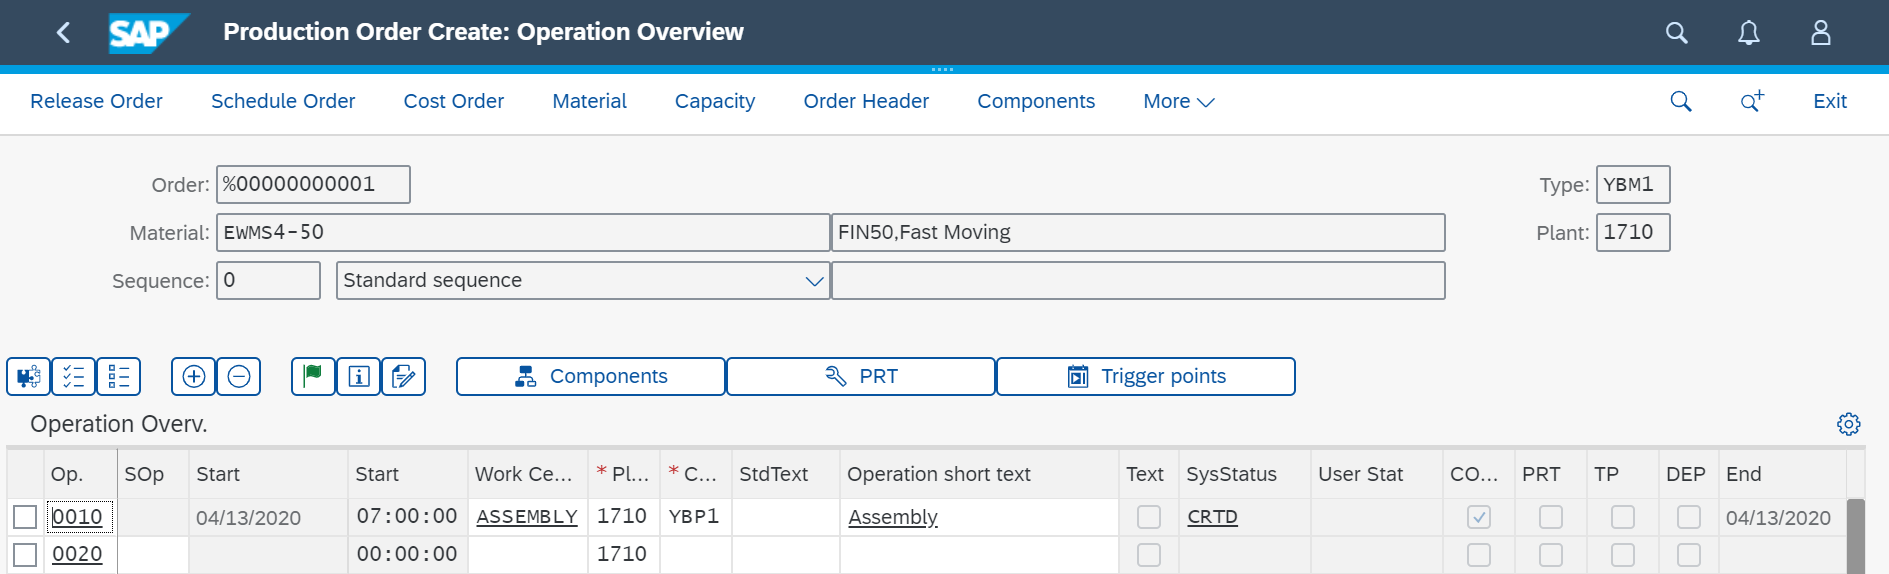Click the minus circle delete icon

pos(239,377)
